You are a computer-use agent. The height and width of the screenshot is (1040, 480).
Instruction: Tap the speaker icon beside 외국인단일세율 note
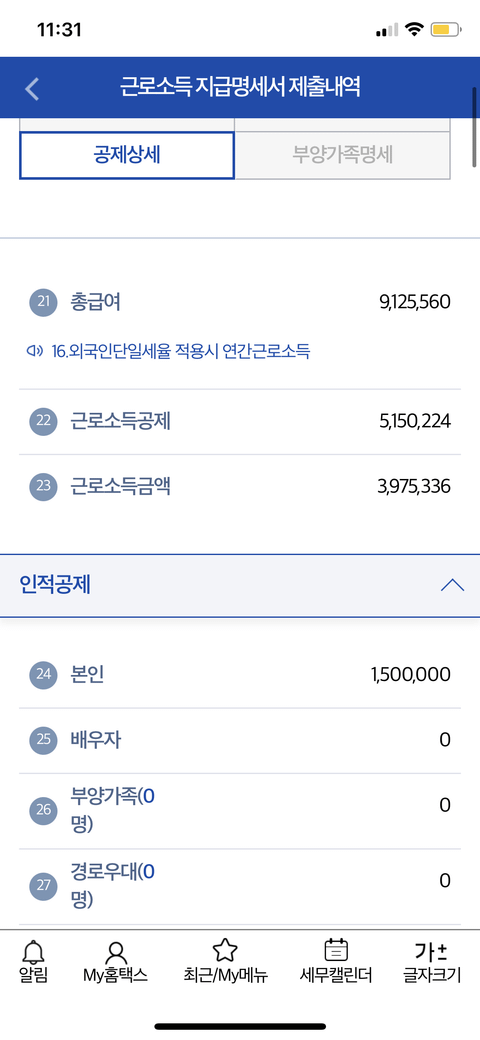click(x=34, y=351)
